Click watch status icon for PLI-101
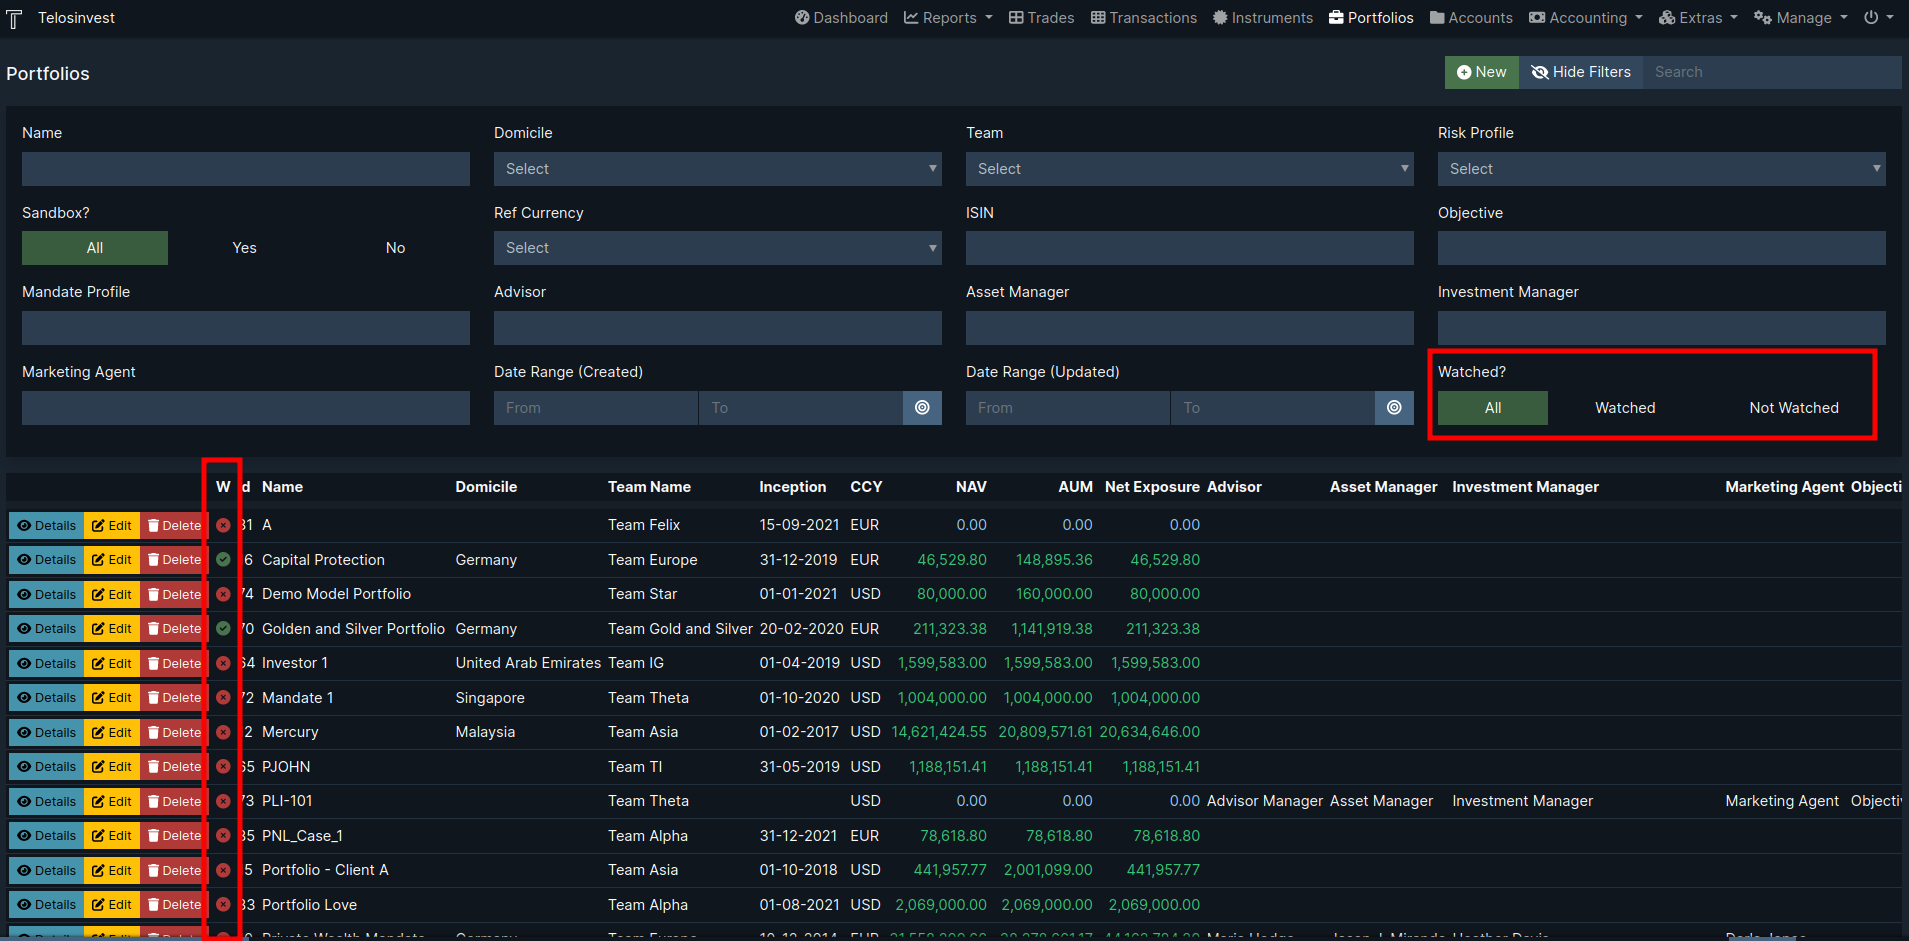The height and width of the screenshot is (941, 1909). (223, 801)
